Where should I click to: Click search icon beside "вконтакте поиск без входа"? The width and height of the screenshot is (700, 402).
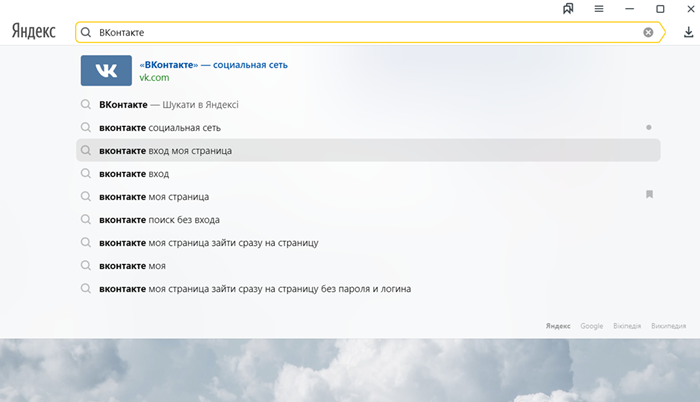[86, 219]
